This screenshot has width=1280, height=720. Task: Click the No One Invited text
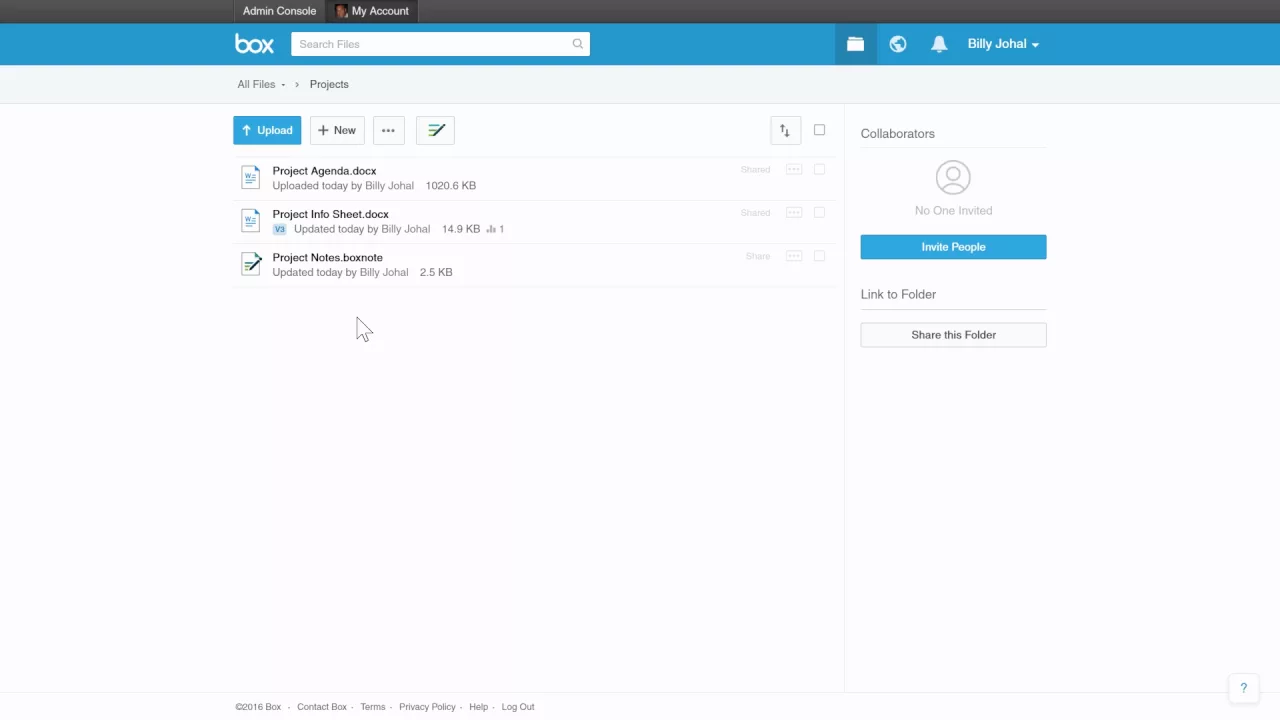(953, 211)
